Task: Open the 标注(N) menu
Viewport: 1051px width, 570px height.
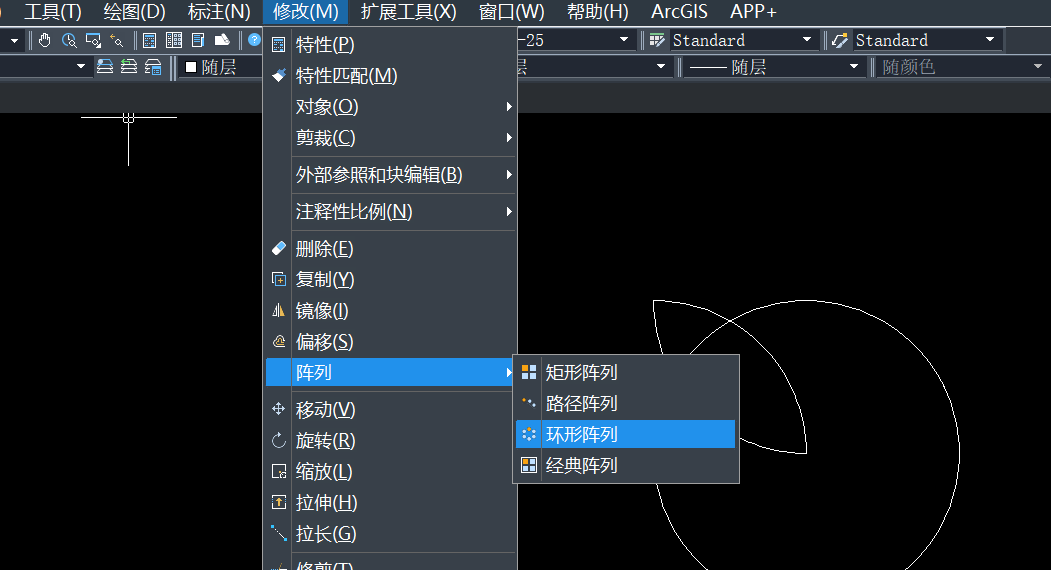Action: coord(219,11)
